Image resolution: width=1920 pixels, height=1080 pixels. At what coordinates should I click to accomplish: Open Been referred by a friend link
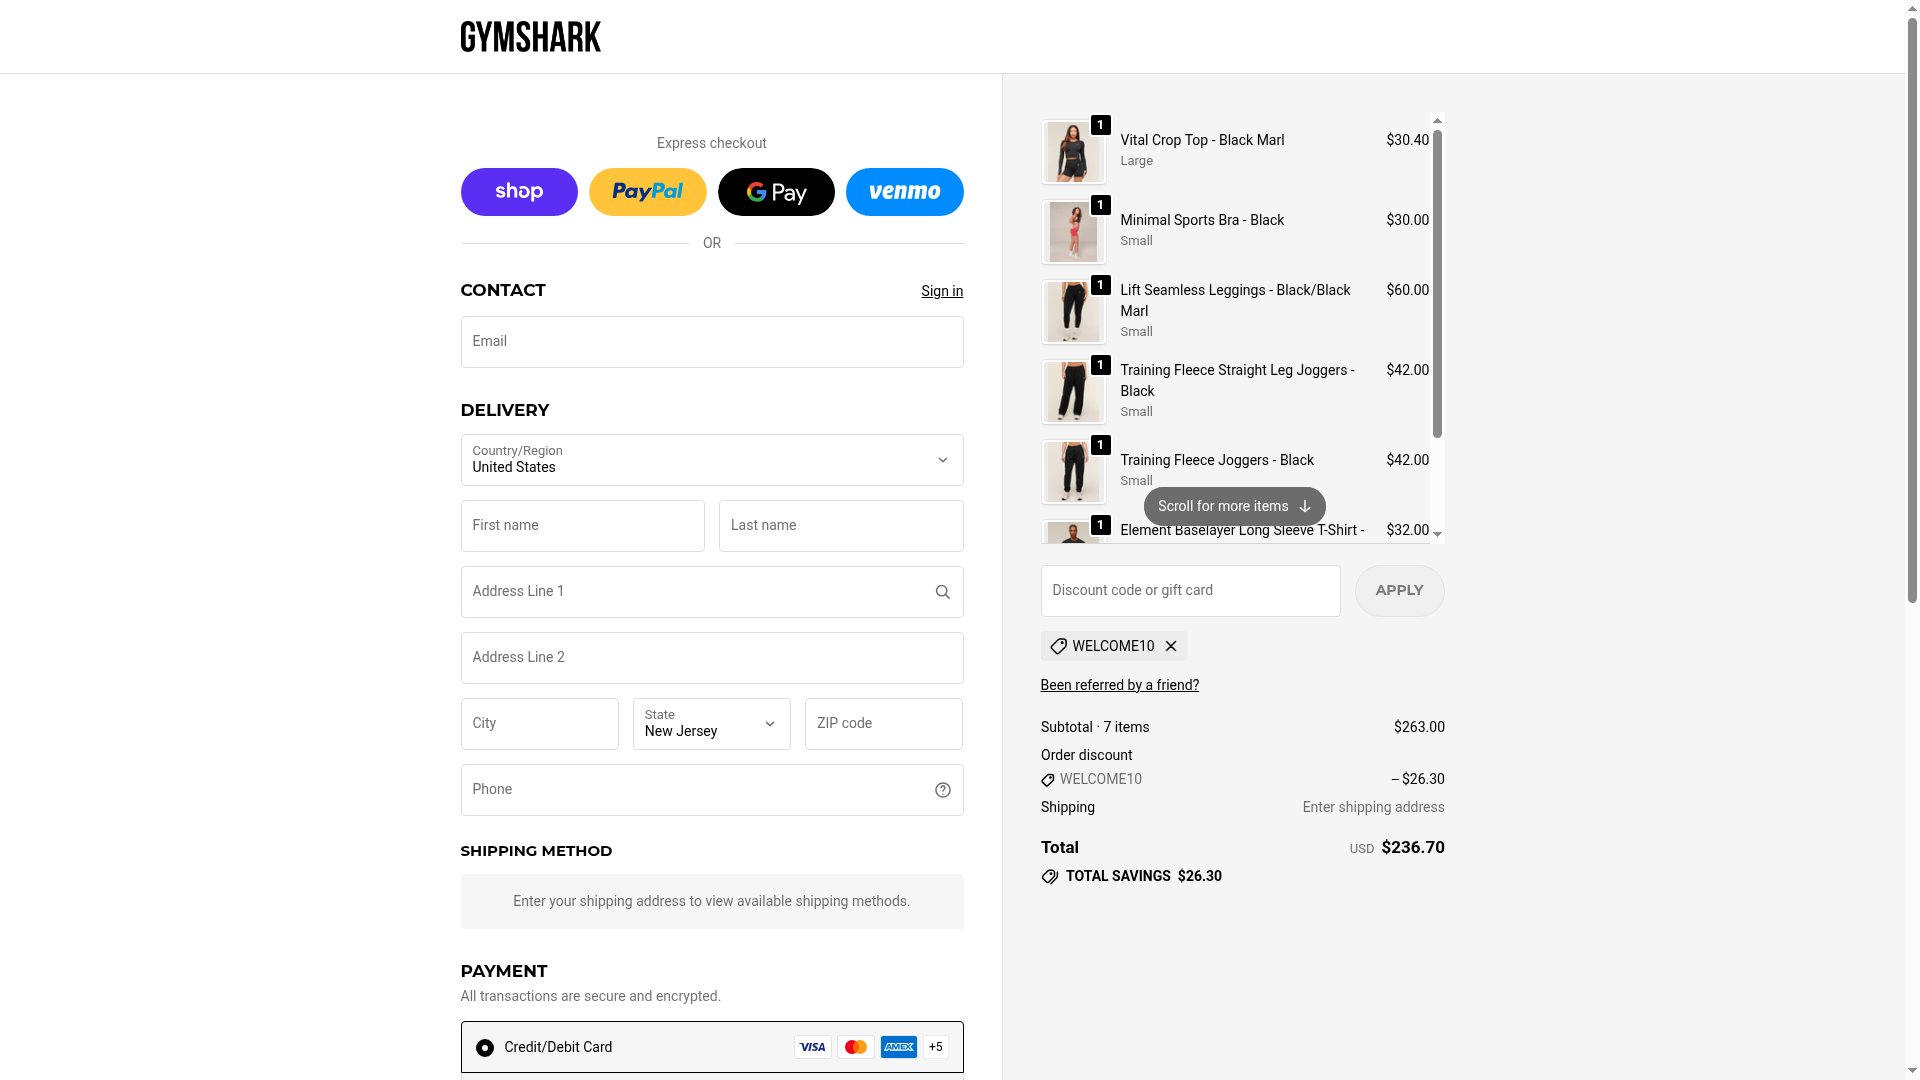pyautogui.click(x=1119, y=685)
